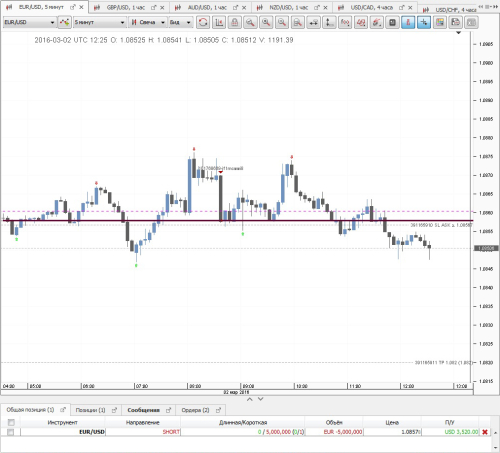Image resolution: width=500 pixels, height=453 pixels.
Task: Click the refresh chart icon in toolbar
Action: [x=203, y=22]
